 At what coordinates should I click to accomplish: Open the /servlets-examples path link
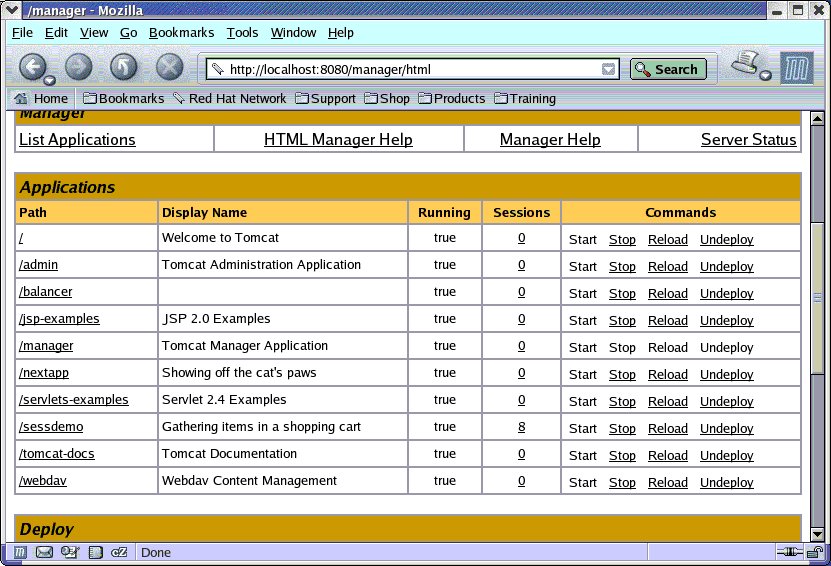coord(74,400)
